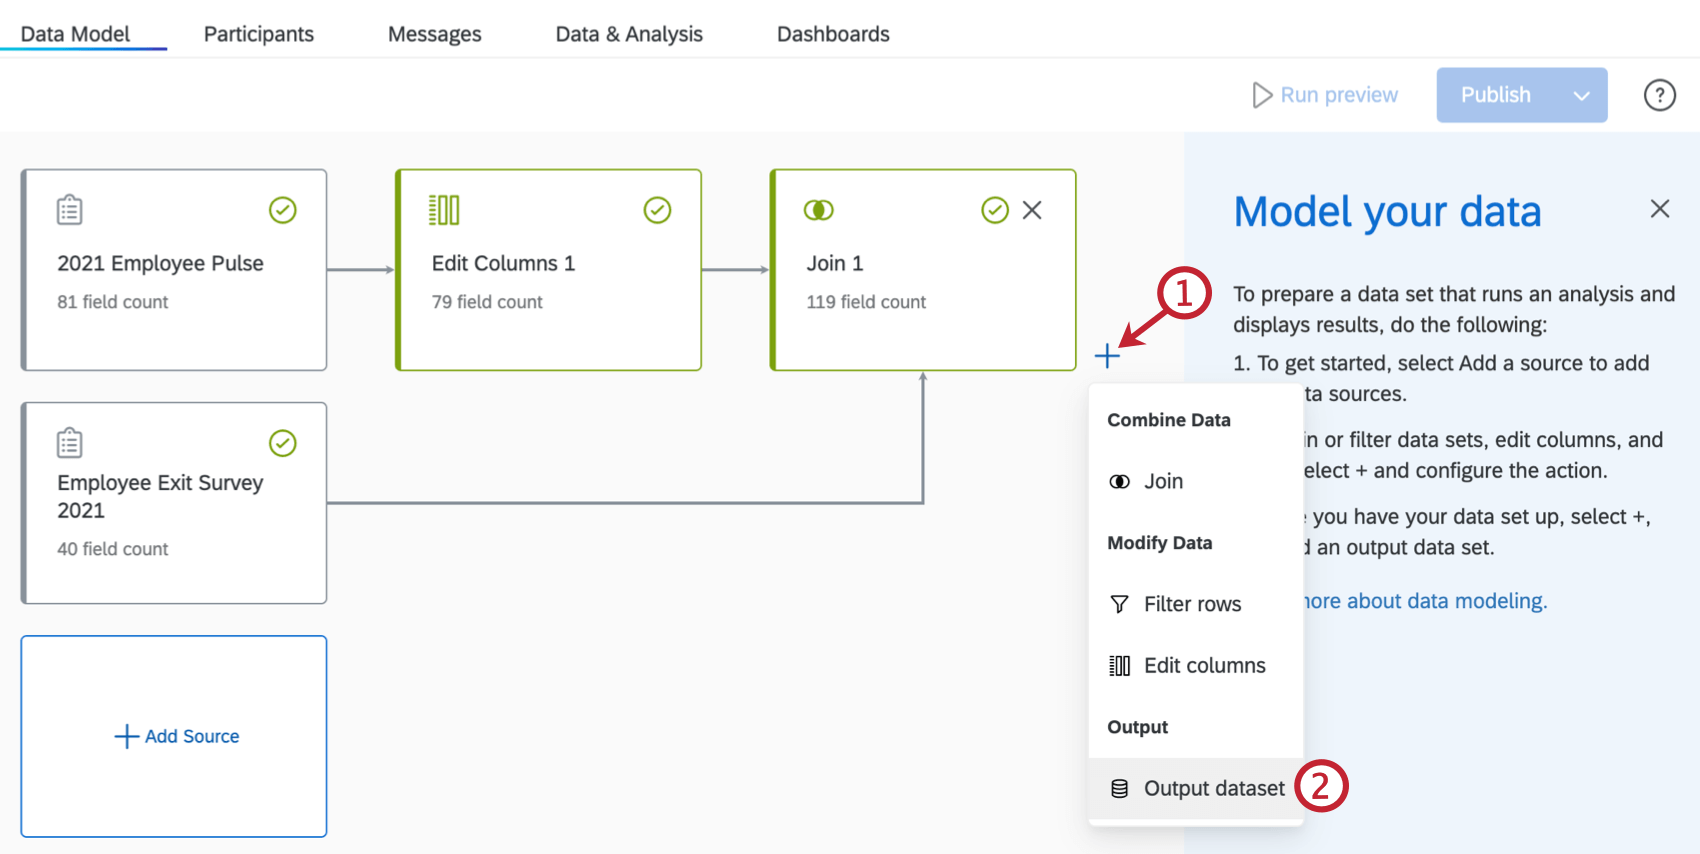This screenshot has width=1700, height=854.
Task: Click the plus icon in Add Source
Action: tap(126, 737)
